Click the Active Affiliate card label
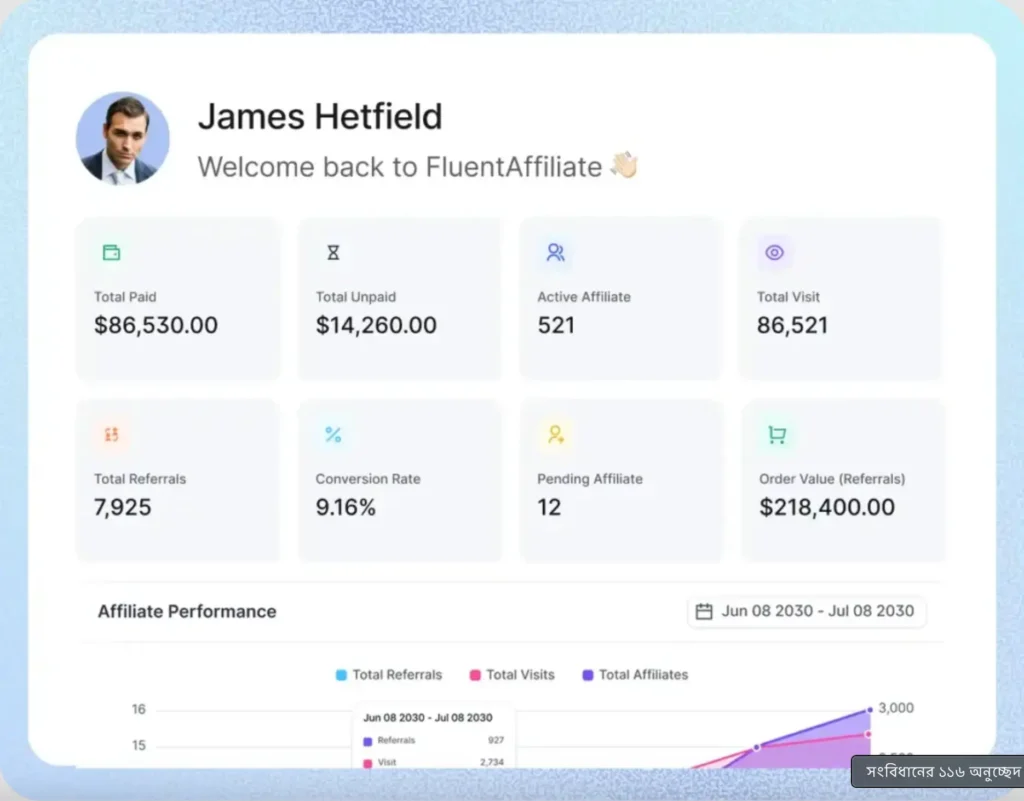Screen dimensions: 1024x801 (584, 297)
